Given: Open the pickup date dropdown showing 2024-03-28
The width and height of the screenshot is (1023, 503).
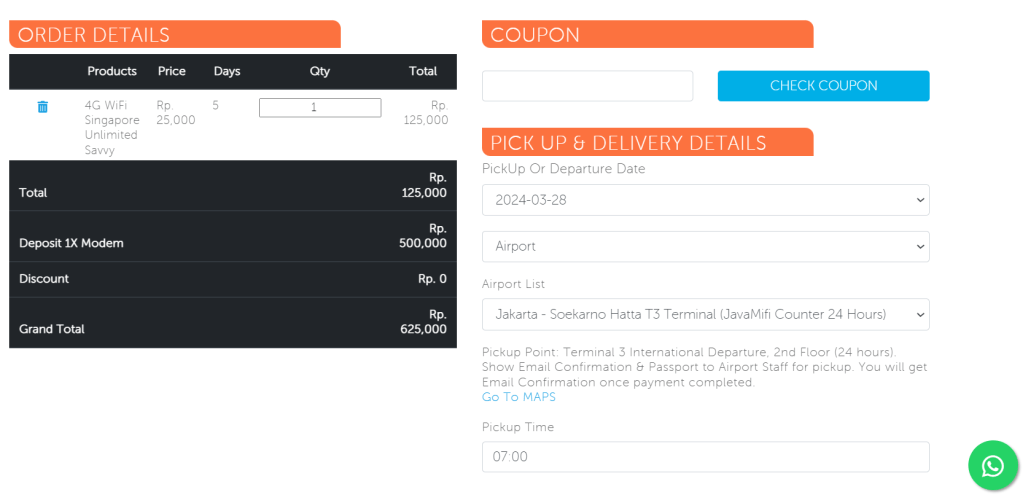Looking at the screenshot, I should pos(705,200).
